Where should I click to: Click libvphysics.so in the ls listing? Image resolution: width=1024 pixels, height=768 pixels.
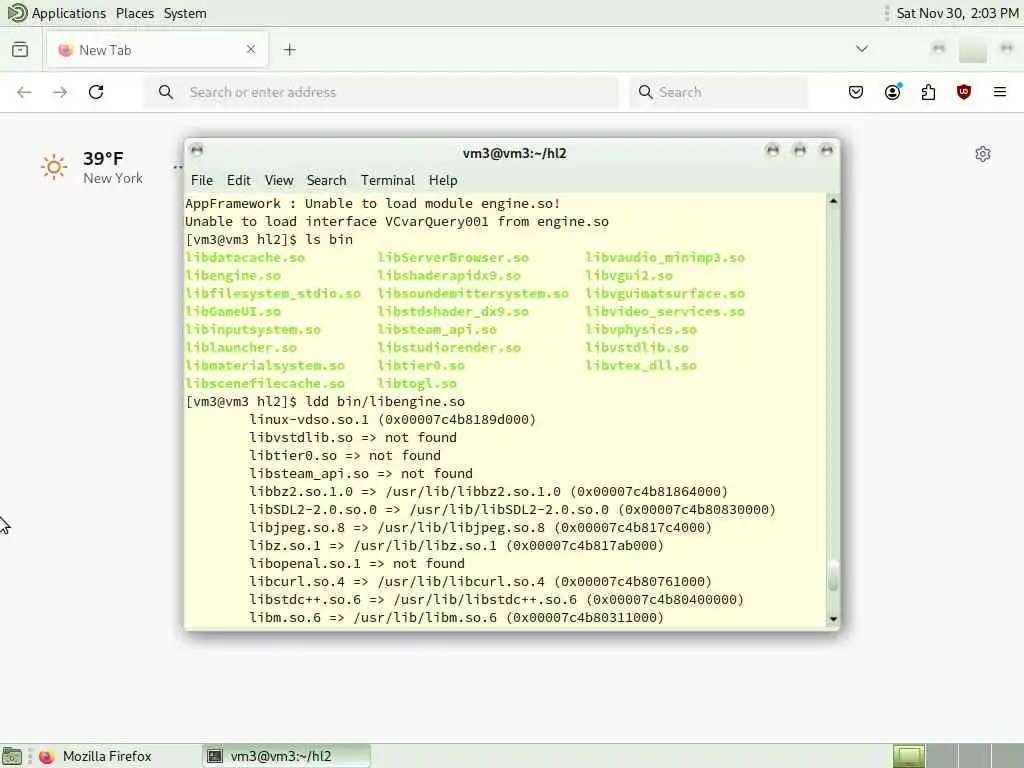pos(641,330)
